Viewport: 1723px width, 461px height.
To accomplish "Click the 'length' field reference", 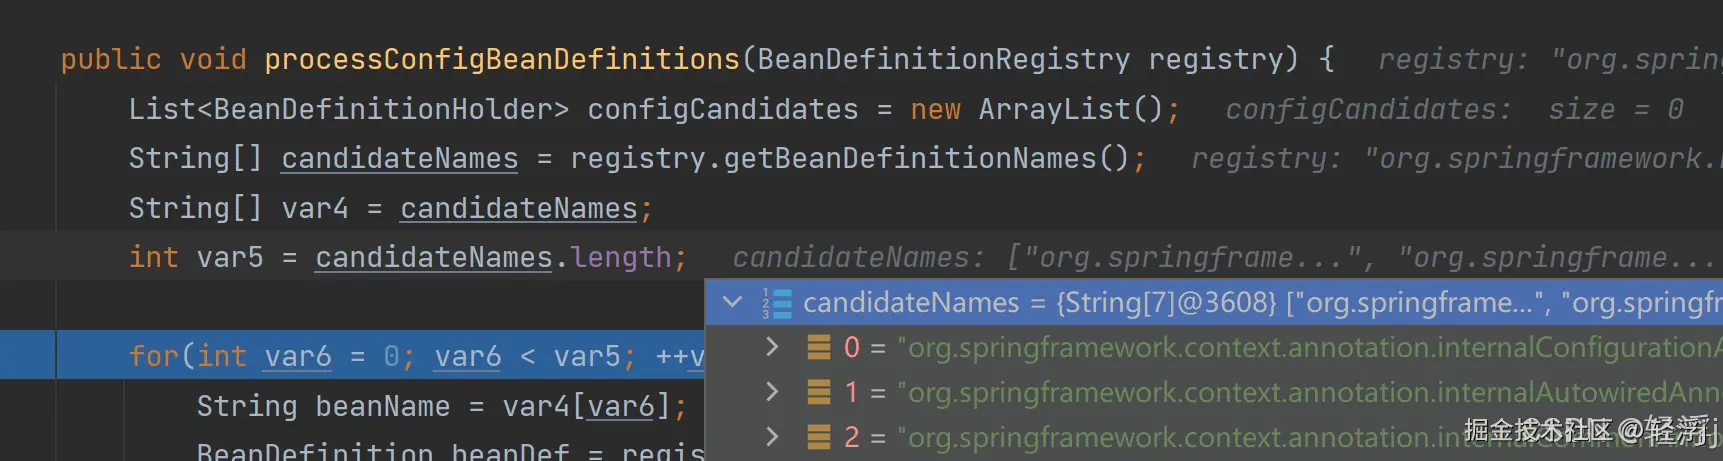I will pos(621,258).
